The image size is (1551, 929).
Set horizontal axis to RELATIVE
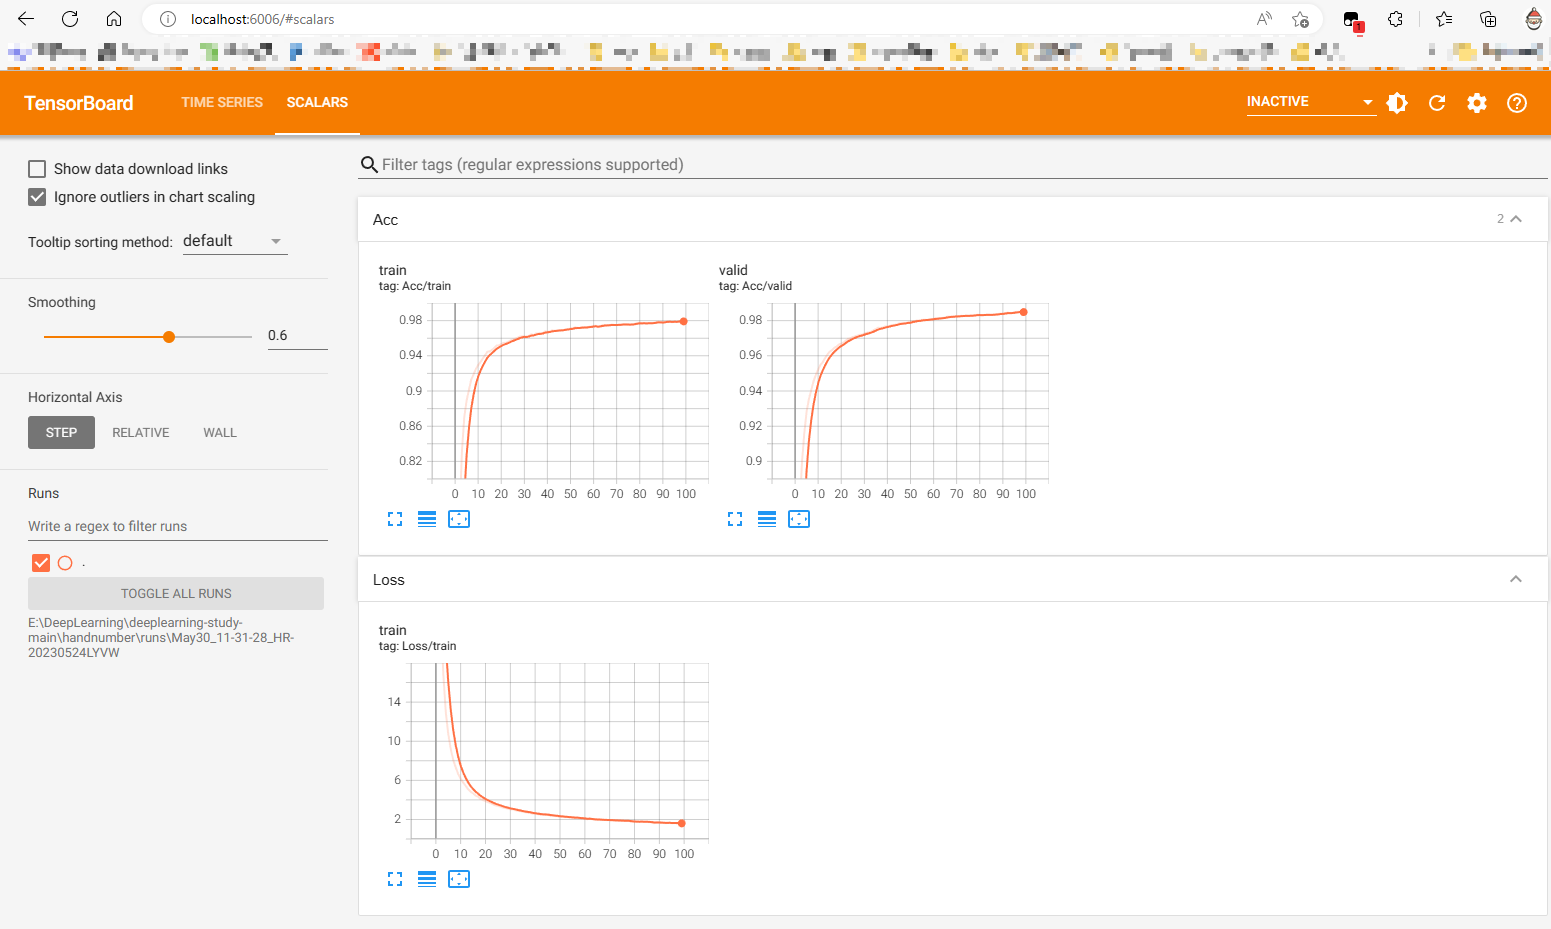(141, 433)
